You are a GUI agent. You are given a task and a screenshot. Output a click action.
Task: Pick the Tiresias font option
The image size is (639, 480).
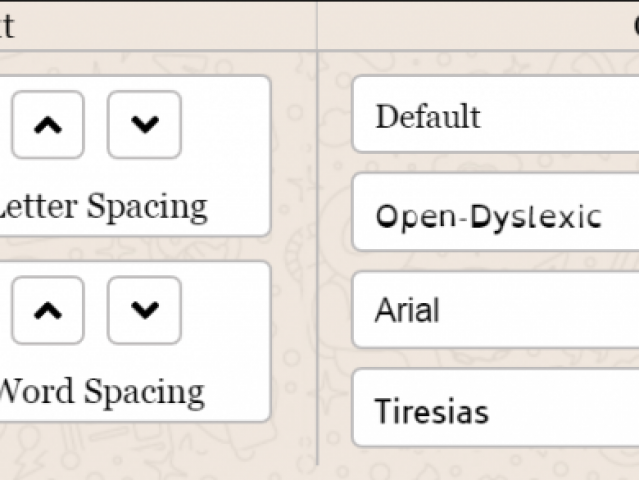496,408
